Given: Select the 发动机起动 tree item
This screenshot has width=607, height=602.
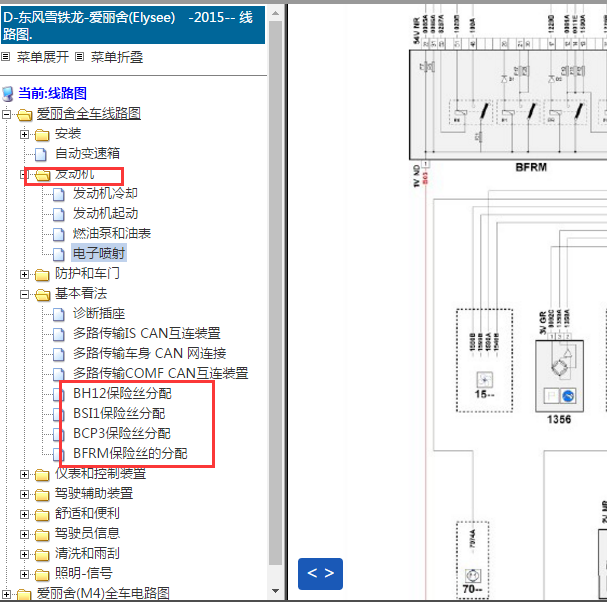Looking at the screenshot, I should point(105,213).
